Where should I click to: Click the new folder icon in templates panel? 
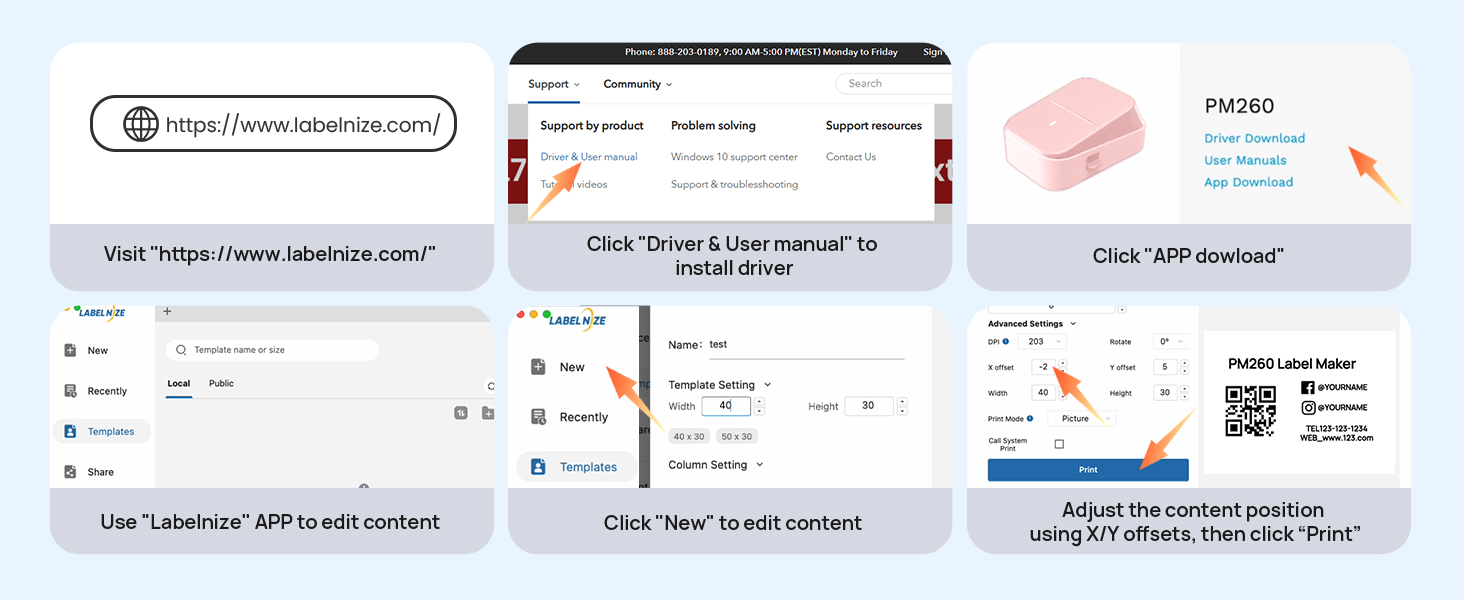tap(487, 412)
